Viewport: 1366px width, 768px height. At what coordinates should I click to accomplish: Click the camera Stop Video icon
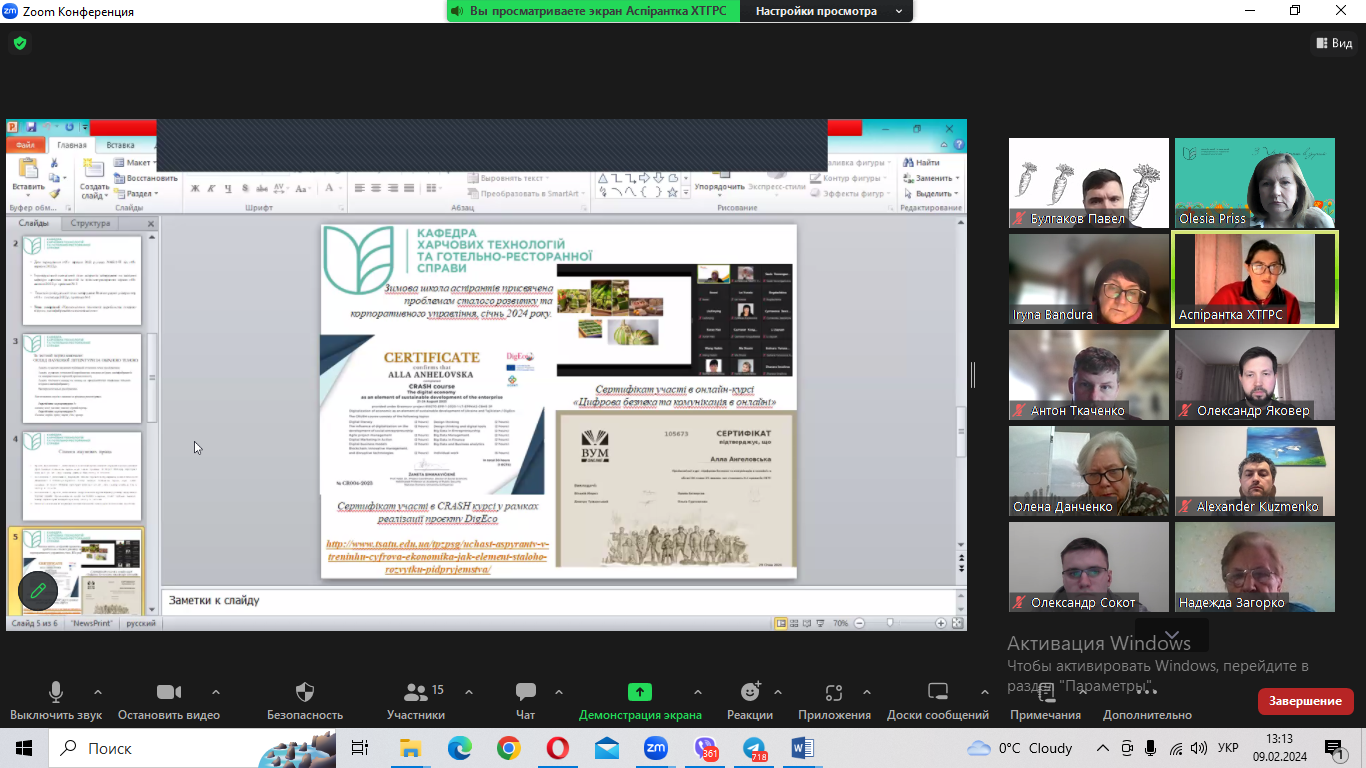(169, 692)
